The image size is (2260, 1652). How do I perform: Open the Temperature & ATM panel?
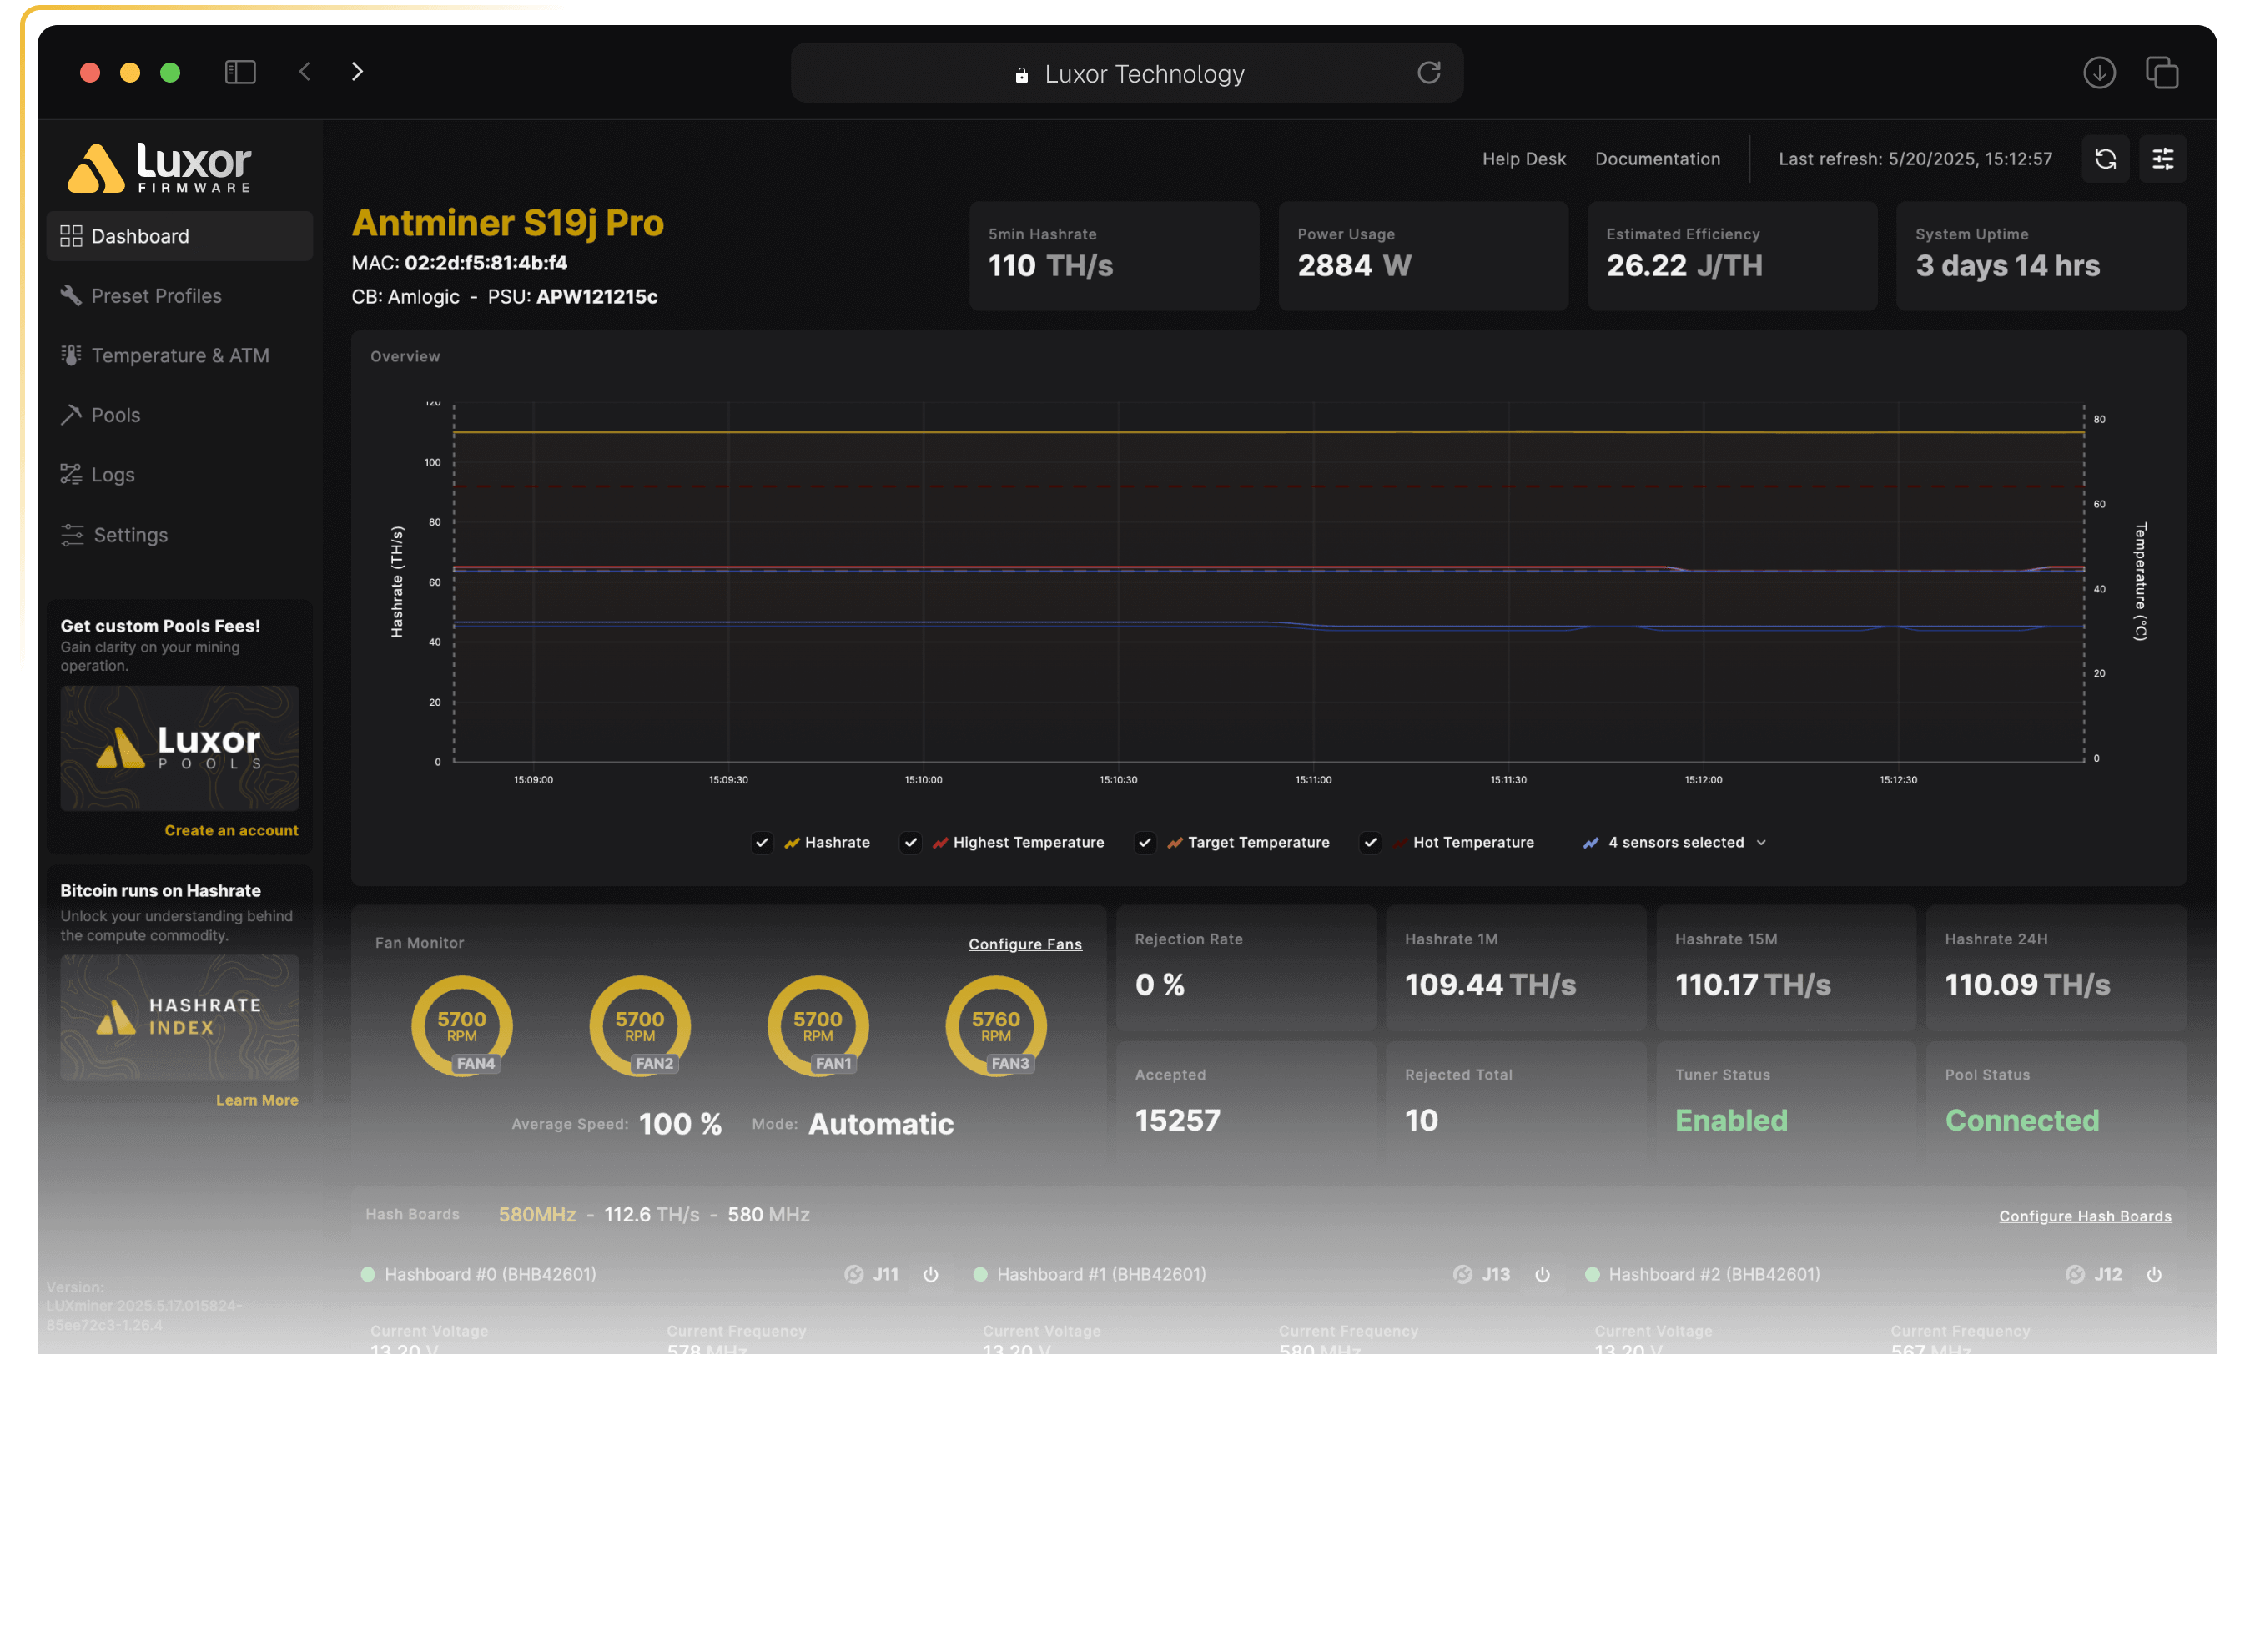pyautogui.click(x=179, y=355)
